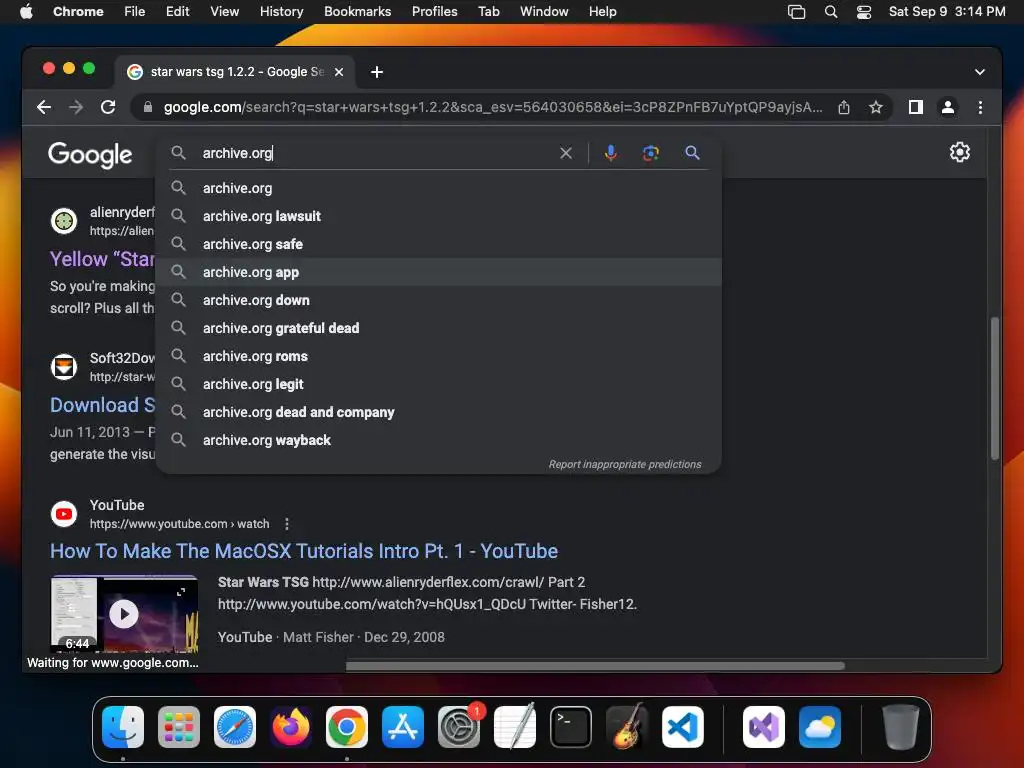The height and width of the screenshot is (768, 1024).
Task: Reload the current page
Action: click(x=108, y=107)
